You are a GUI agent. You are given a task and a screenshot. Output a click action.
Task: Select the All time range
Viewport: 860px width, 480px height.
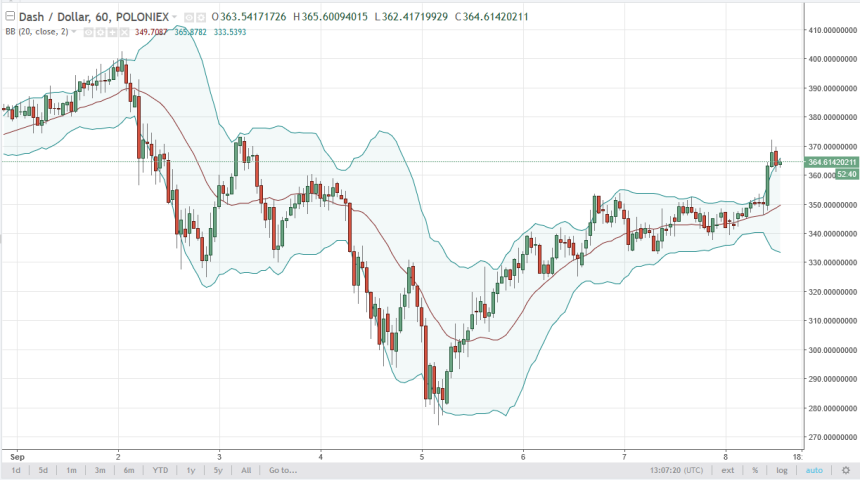pos(246,470)
